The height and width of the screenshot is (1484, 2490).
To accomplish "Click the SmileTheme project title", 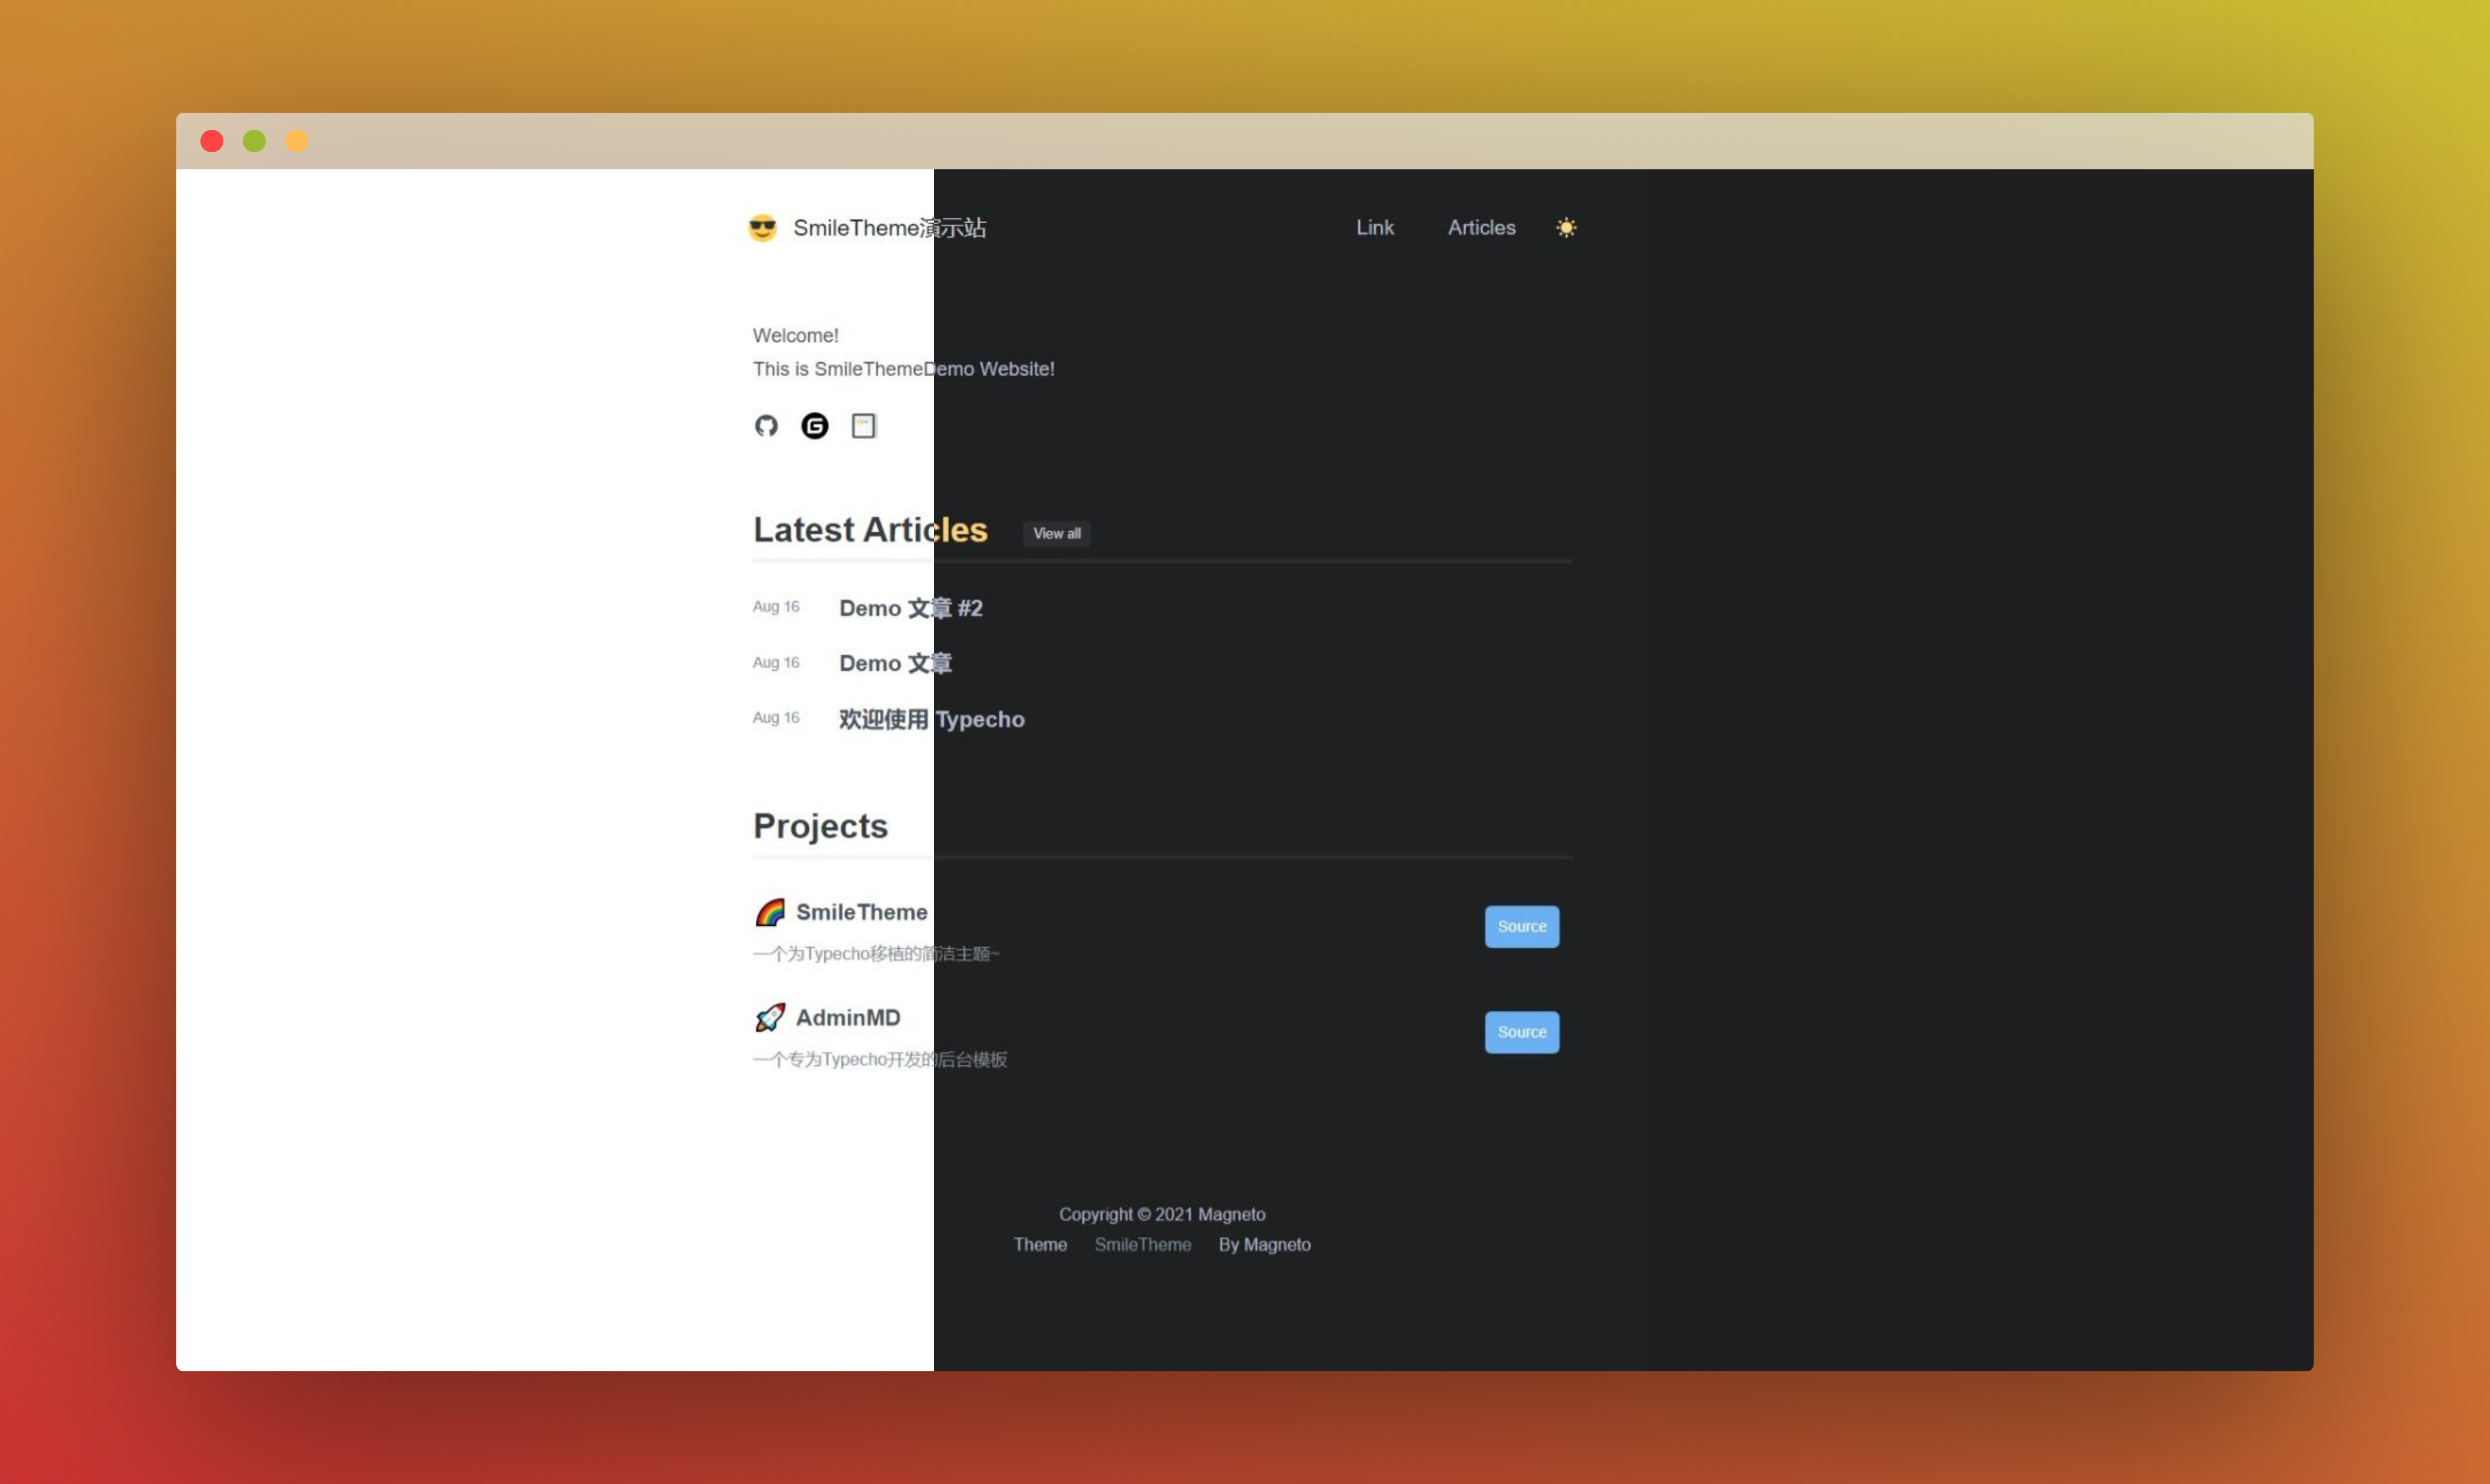I will 861,912.
